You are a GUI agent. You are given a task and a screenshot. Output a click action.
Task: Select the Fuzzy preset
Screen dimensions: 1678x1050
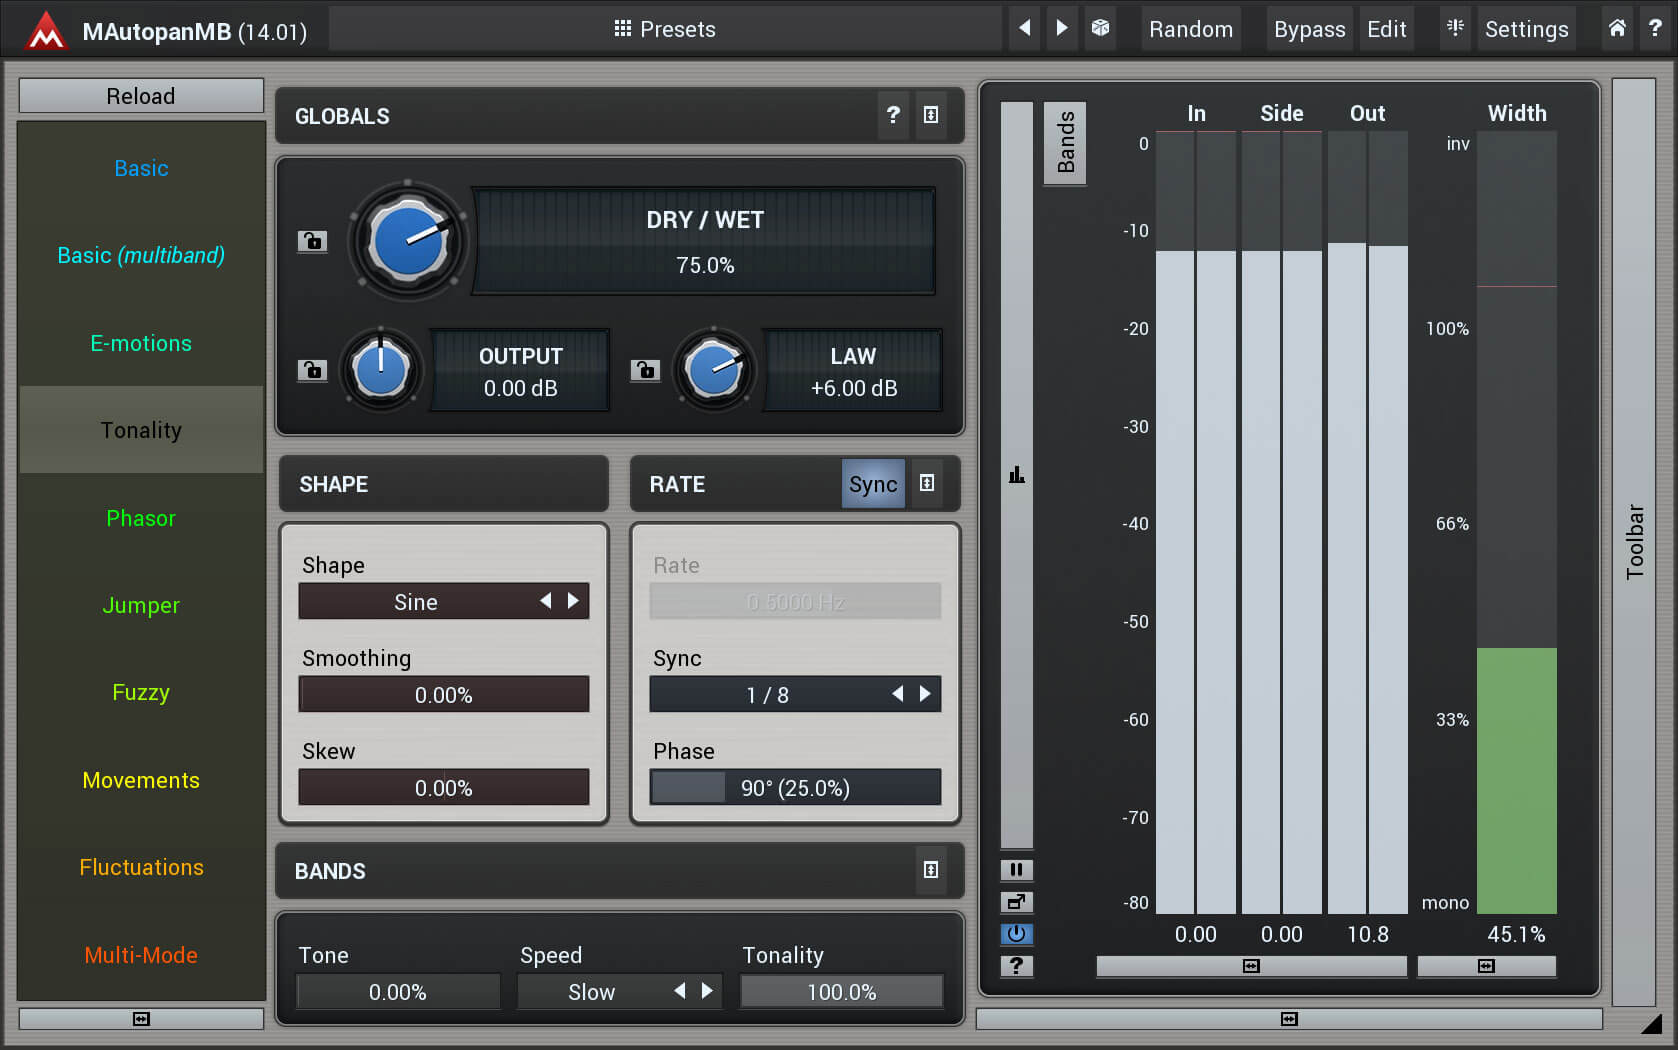coord(141,692)
